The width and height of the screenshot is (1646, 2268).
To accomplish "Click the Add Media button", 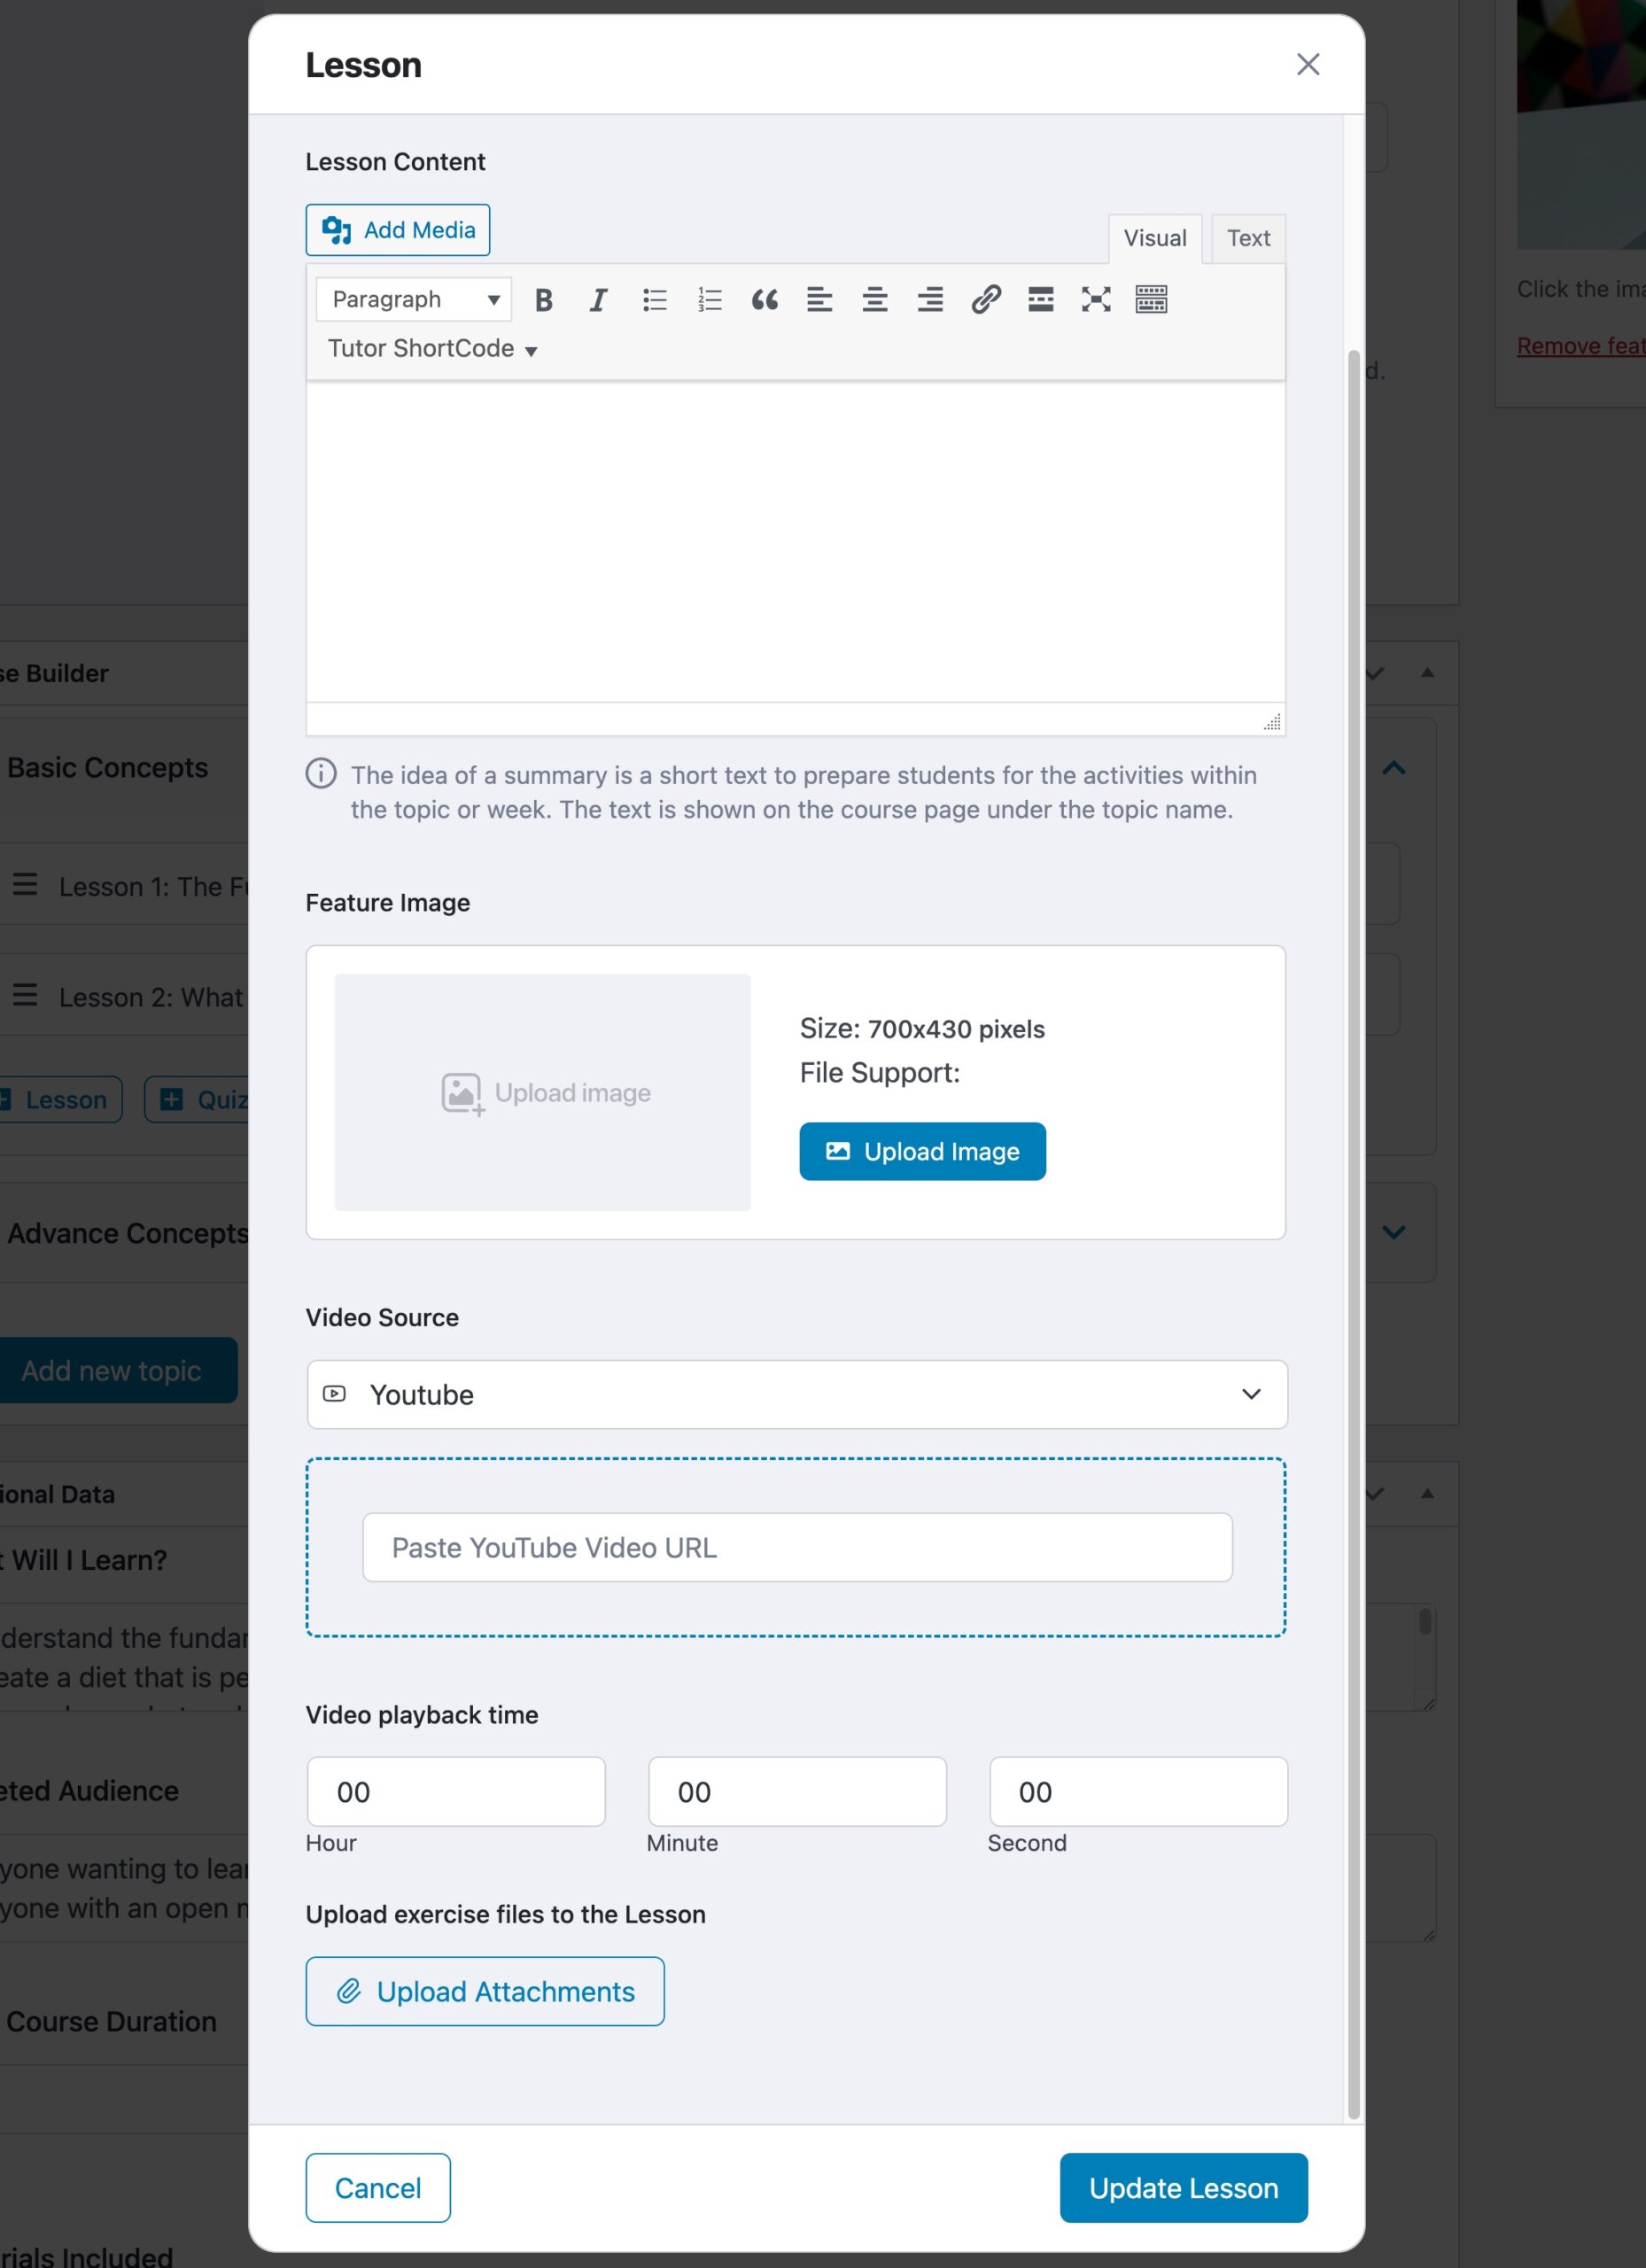I will (x=398, y=230).
